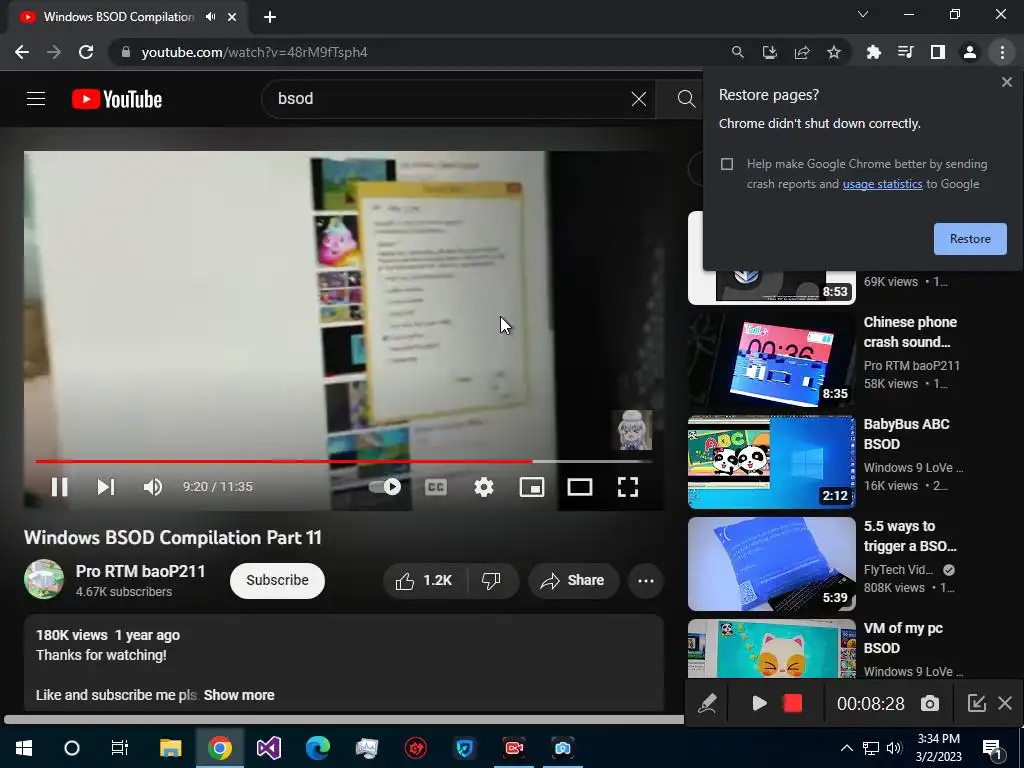This screenshot has width=1024, height=768.
Task: Open the Chrome extensions puzzle icon
Action: (873, 52)
